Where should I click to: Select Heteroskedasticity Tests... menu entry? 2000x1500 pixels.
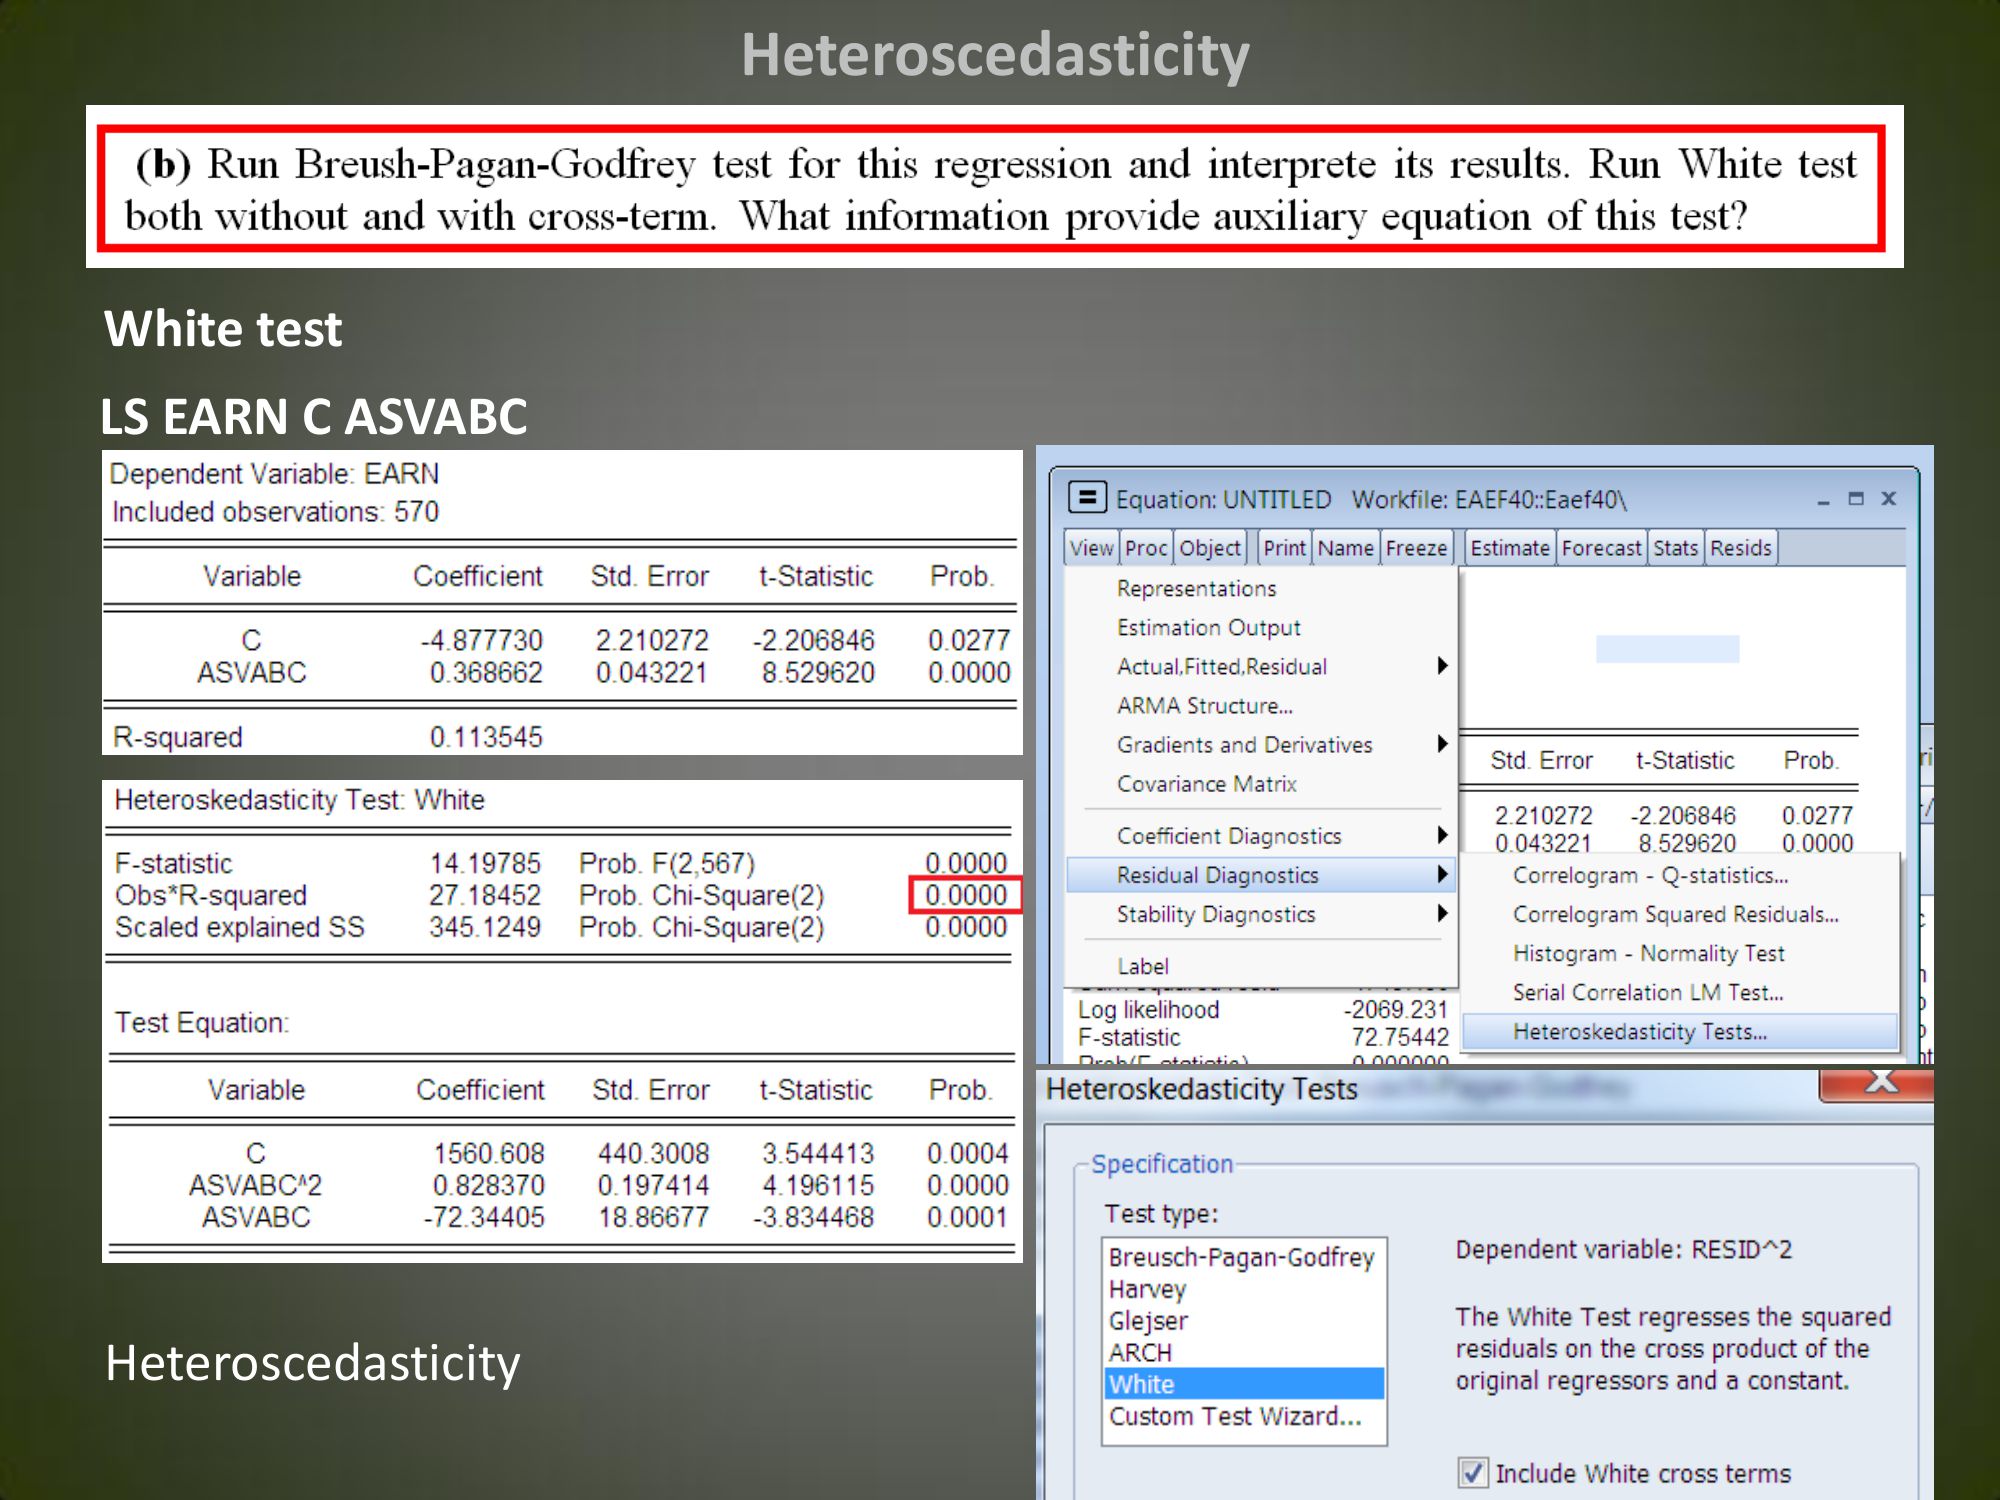(1640, 1032)
